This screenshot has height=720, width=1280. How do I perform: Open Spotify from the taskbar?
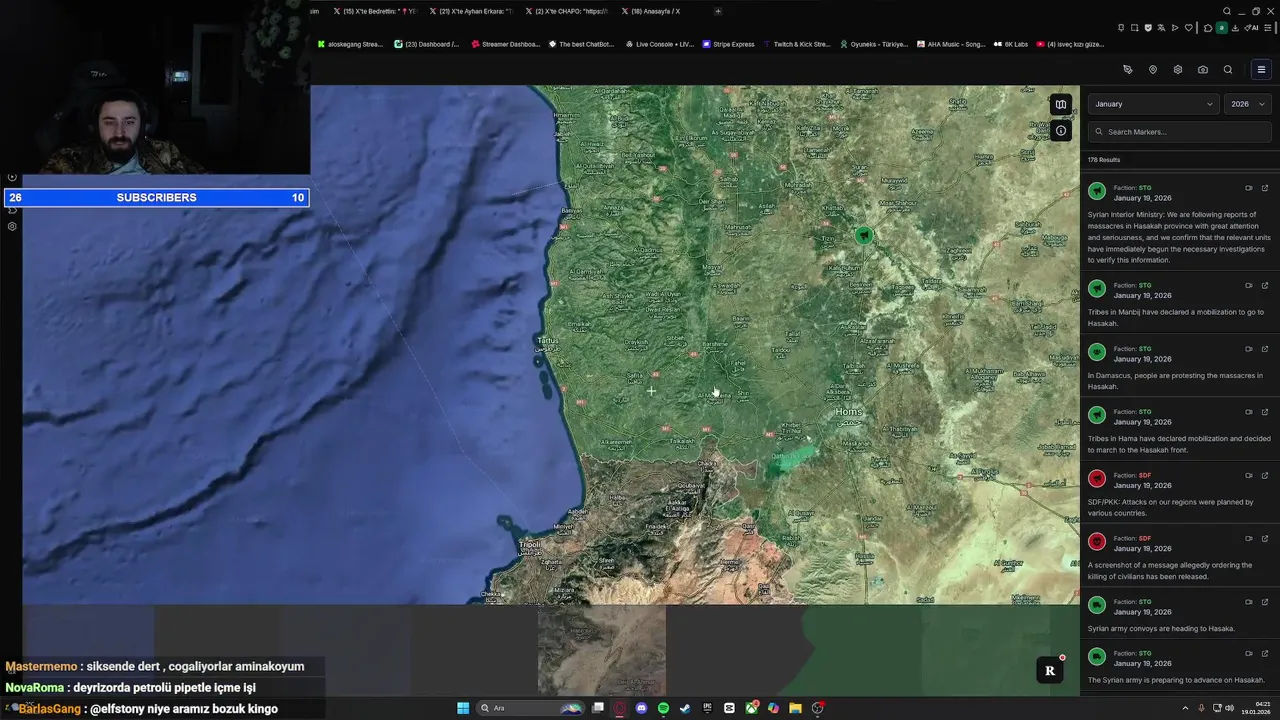pos(664,708)
